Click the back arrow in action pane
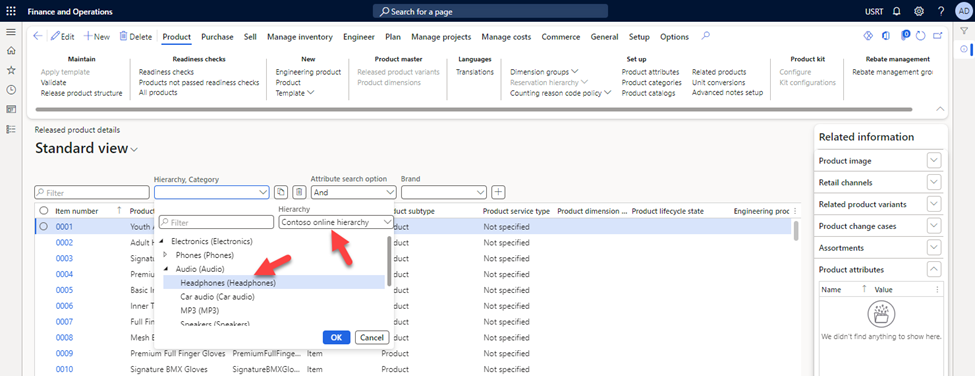975x376 pixels. tap(38, 37)
